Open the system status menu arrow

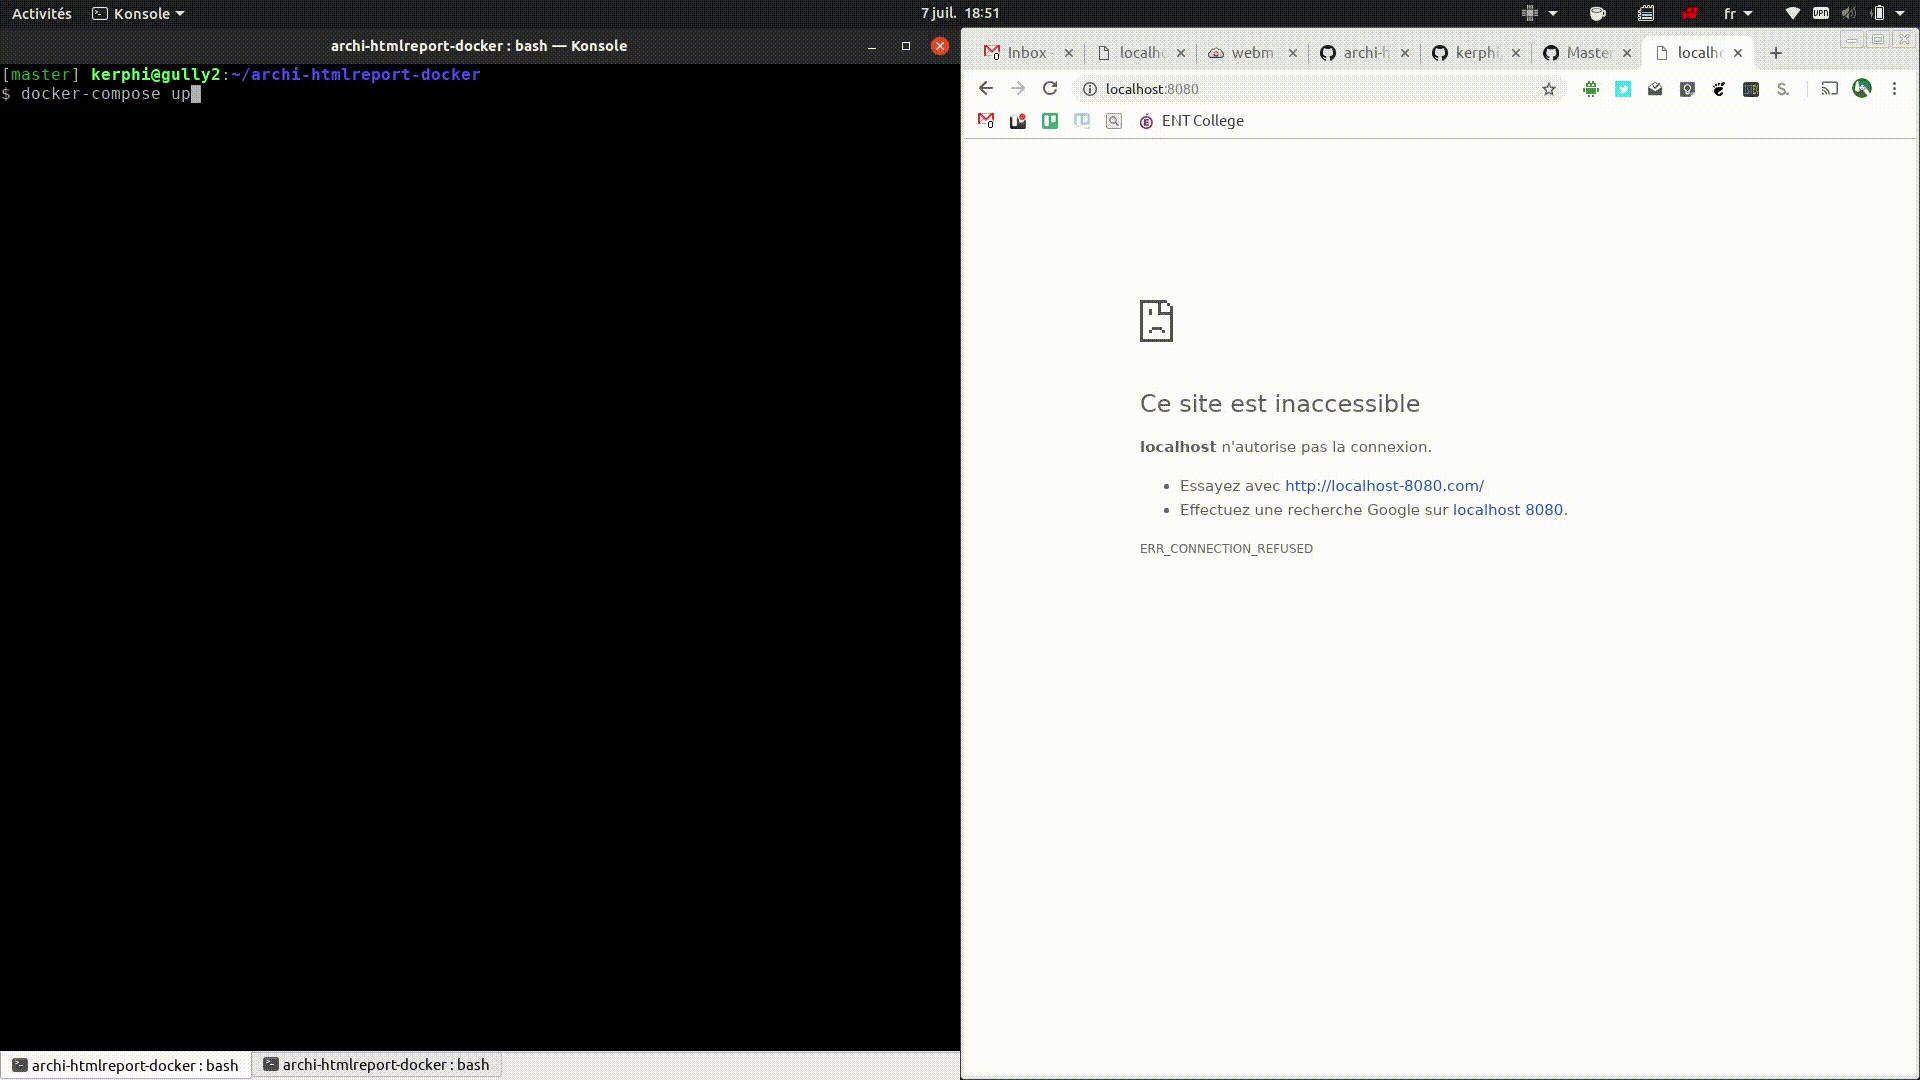click(x=1900, y=14)
